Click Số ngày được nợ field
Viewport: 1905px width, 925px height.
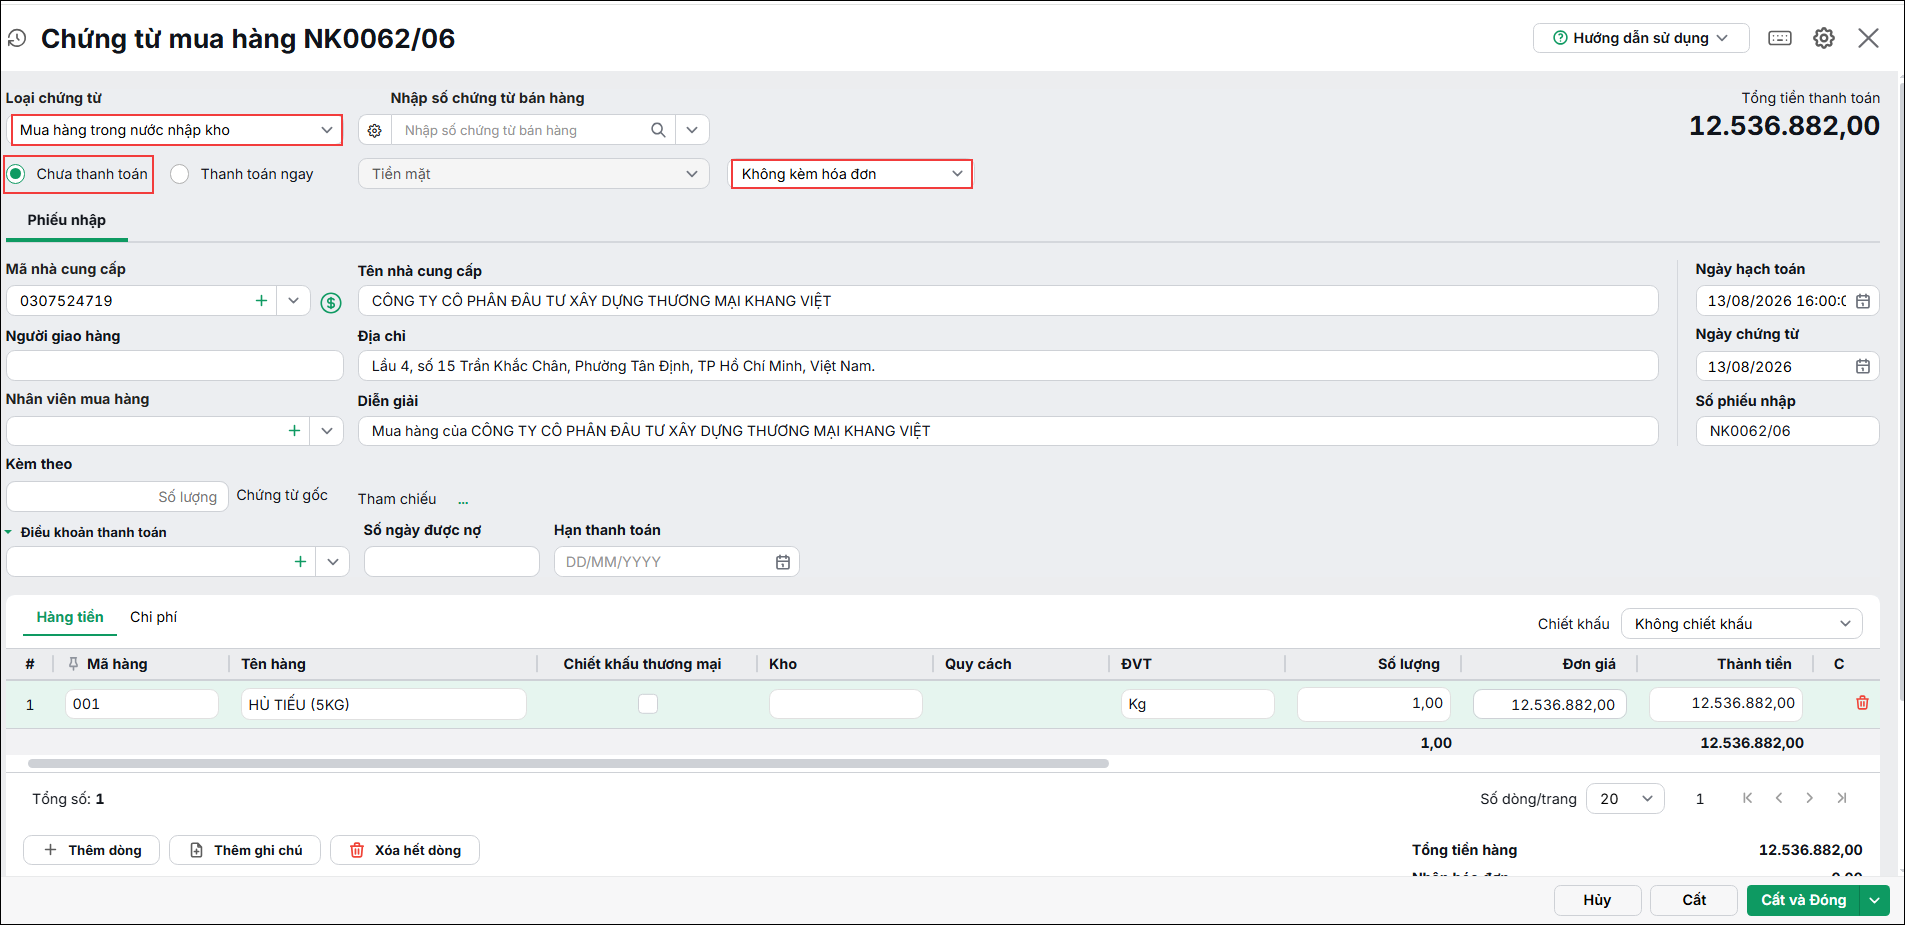[x=452, y=562]
